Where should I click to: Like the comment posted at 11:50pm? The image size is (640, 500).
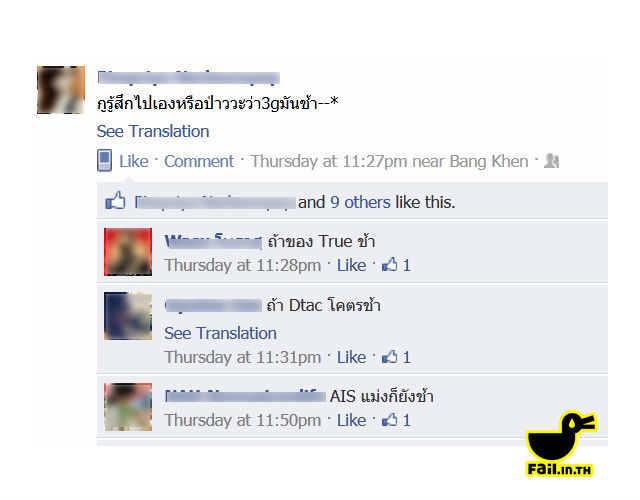pyautogui.click(x=351, y=420)
